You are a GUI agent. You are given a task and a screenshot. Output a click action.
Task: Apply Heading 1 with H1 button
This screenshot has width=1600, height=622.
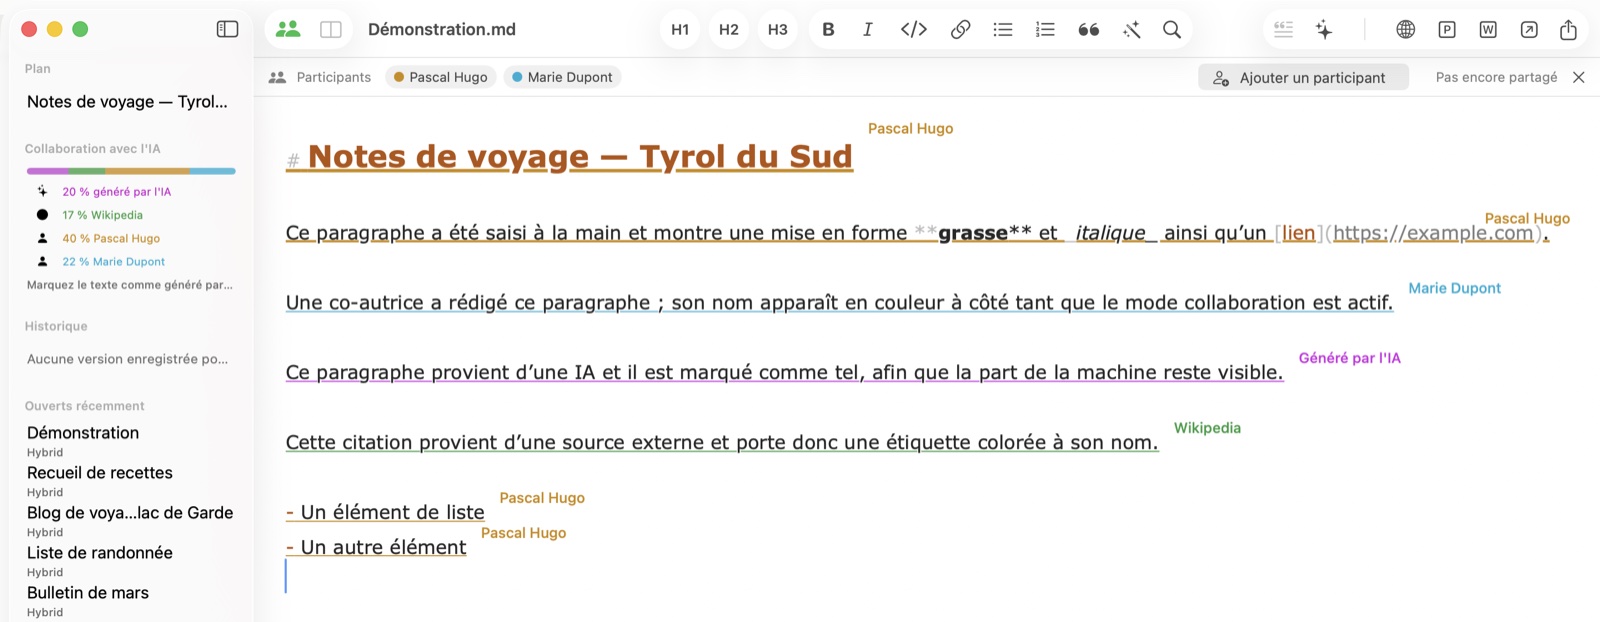pyautogui.click(x=680, y=29)
